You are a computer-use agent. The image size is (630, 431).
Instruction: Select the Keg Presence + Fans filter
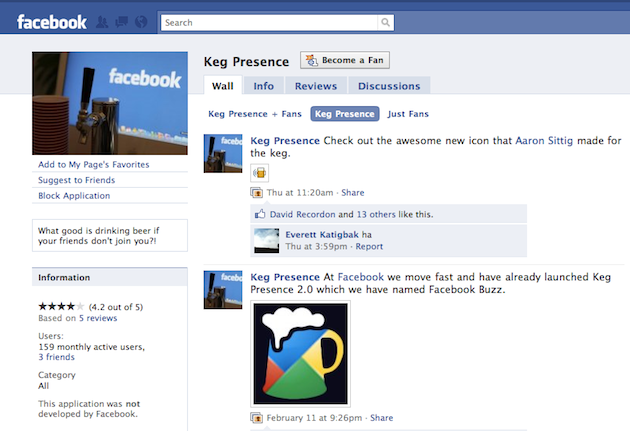pyautogui.click(x=255, y=114)
